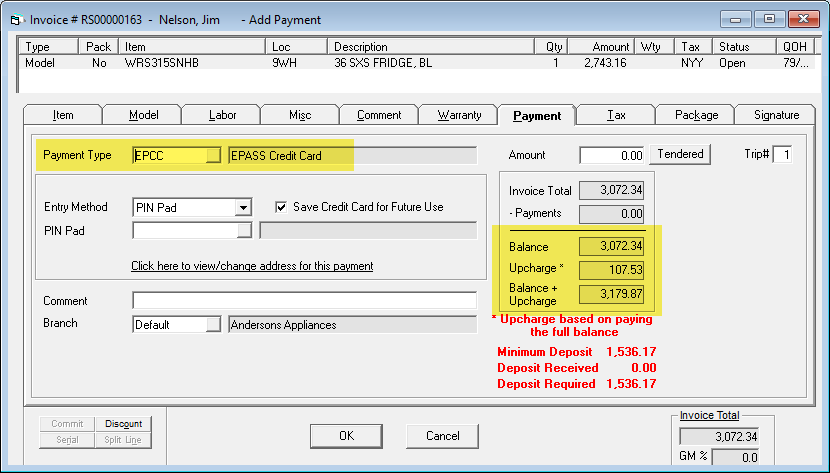Expand the Entry Method dropdown arrow

(x=243, y=207)
